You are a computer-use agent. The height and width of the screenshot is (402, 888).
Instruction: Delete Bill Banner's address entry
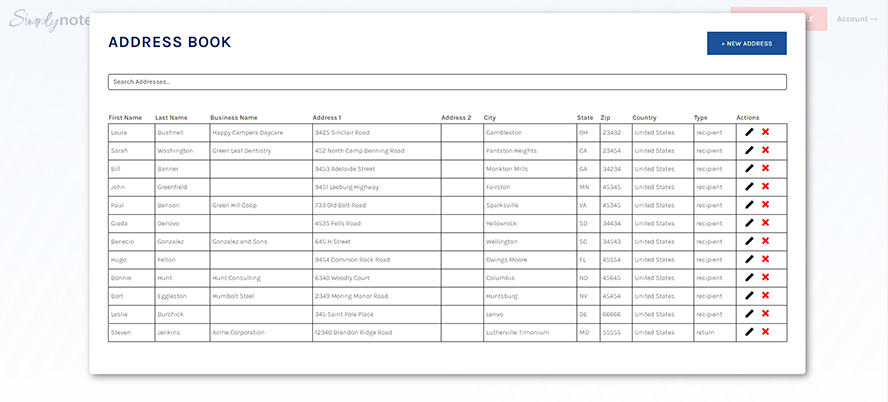pos(765,168)
